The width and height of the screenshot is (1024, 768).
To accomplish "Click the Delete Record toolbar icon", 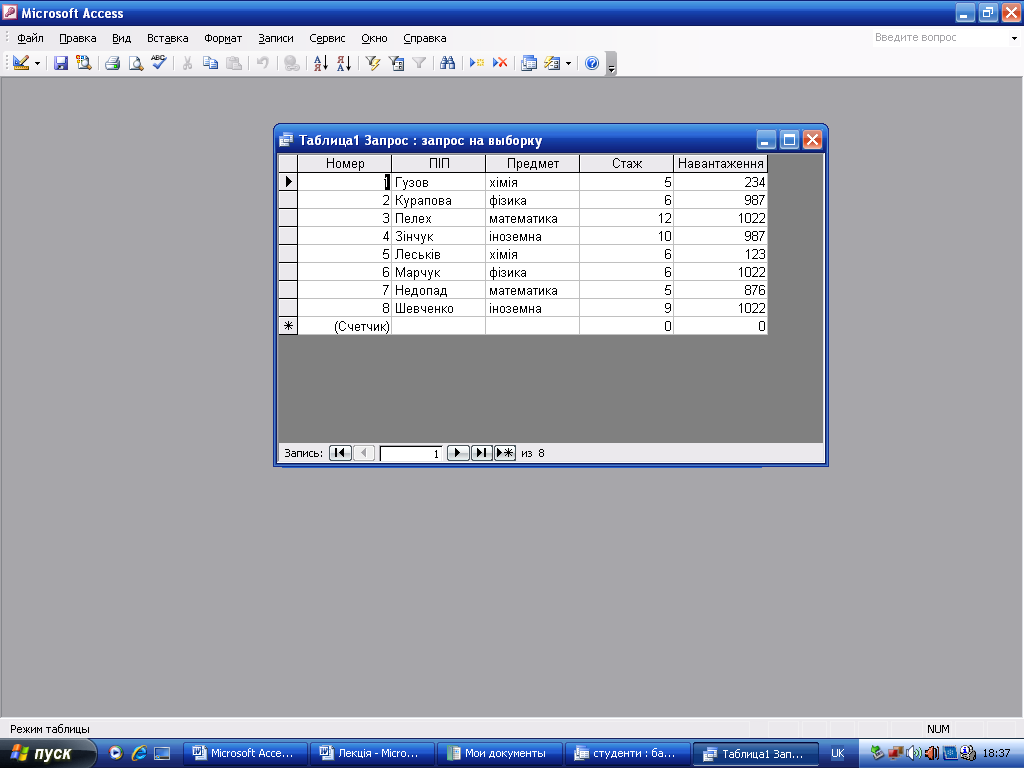I will 500,63.
